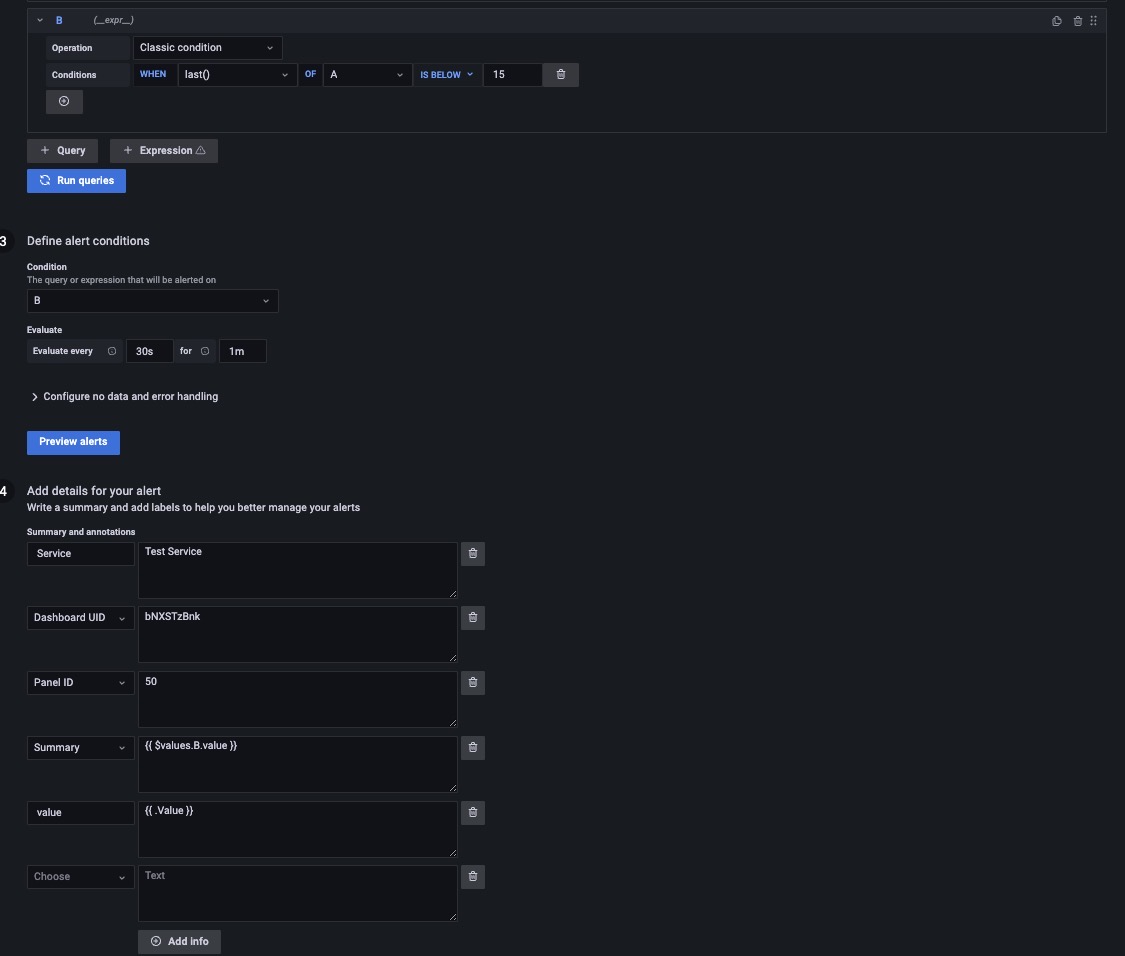The width and height of the screenshot is (1125, 956).
Task: Click the Run queries button
Action: point(76,180)
